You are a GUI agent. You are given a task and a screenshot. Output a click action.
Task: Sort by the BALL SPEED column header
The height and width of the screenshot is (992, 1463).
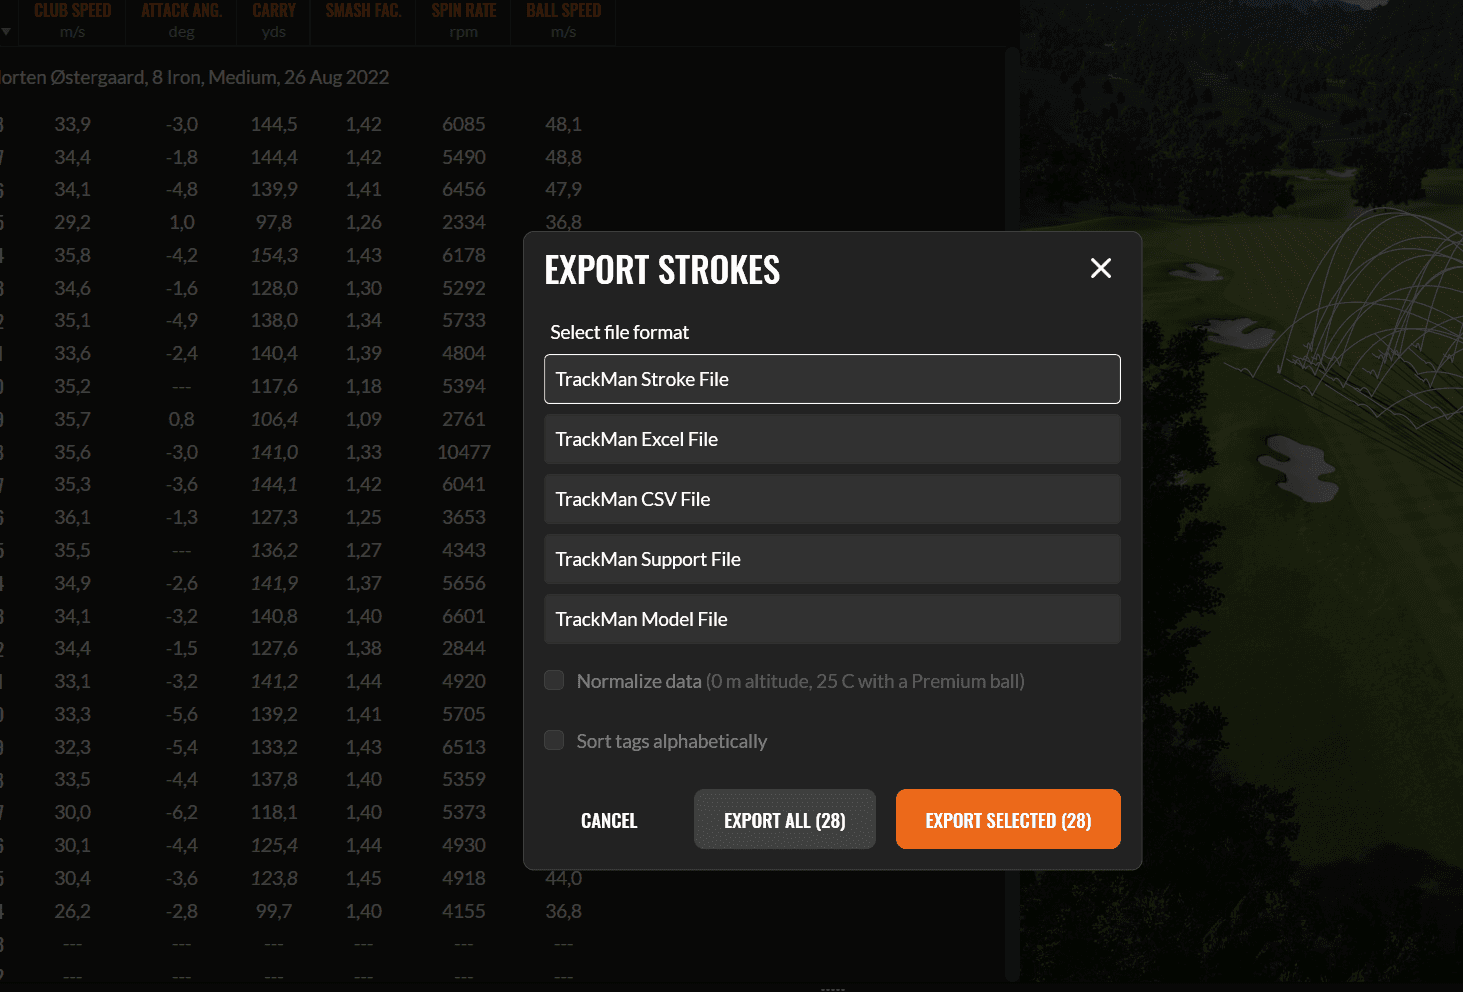[562, 20]
